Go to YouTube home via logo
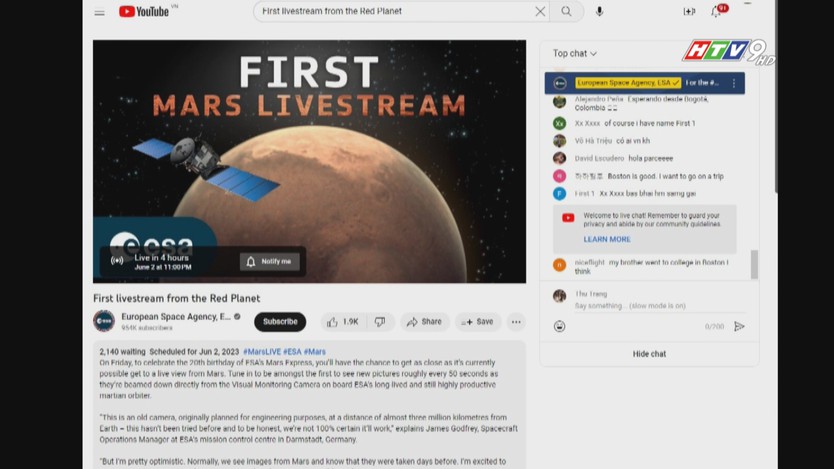834x469 pixels. 144,11
